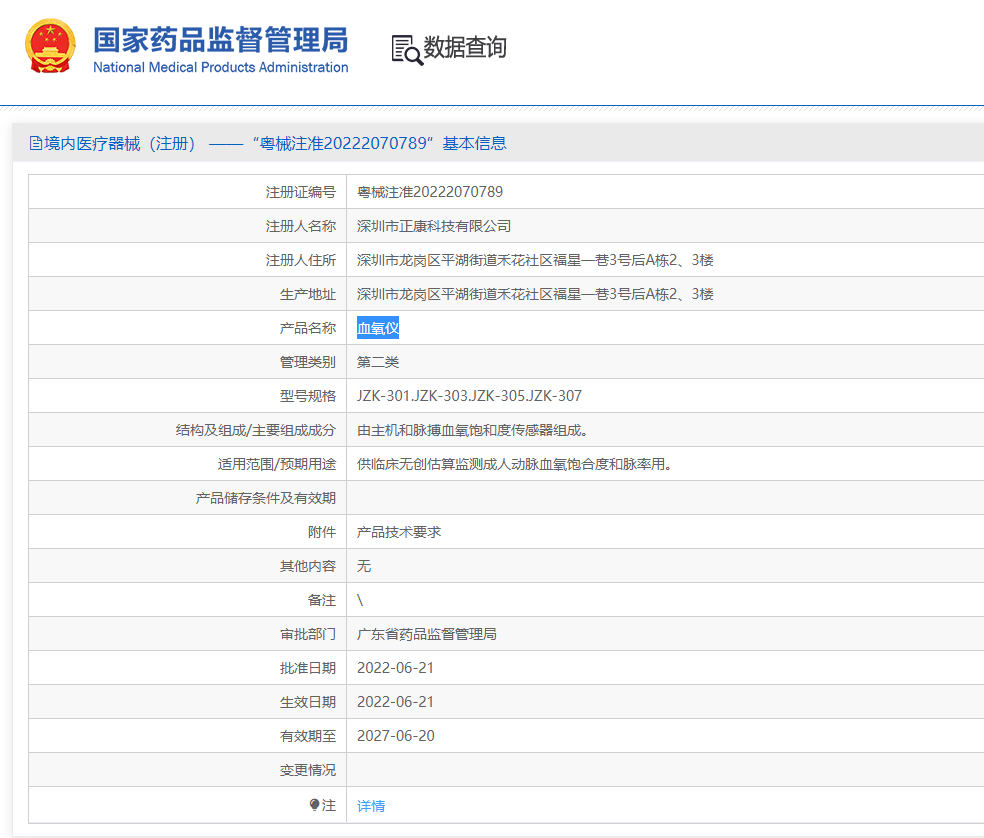Click the national emblem logo
984x838 pixels.
click(50, 47)
